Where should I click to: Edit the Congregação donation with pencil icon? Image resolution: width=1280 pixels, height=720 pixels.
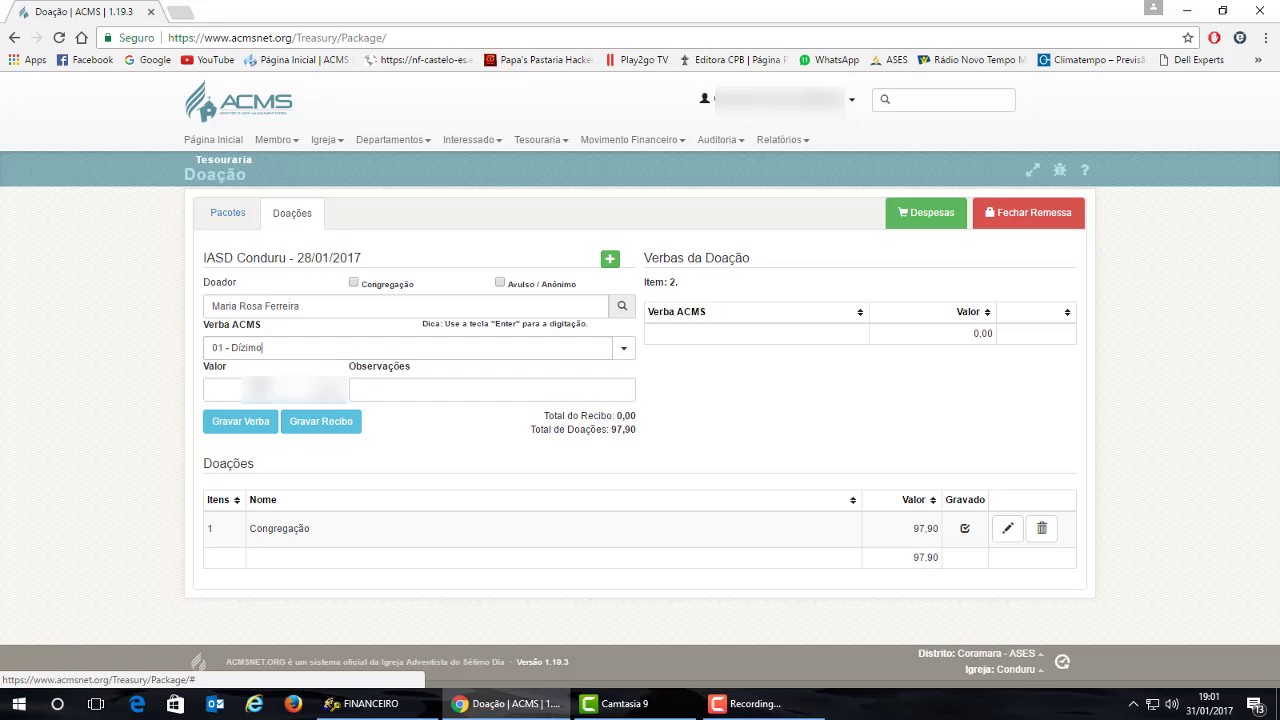pyautogui.click(x=1008, y=528)
